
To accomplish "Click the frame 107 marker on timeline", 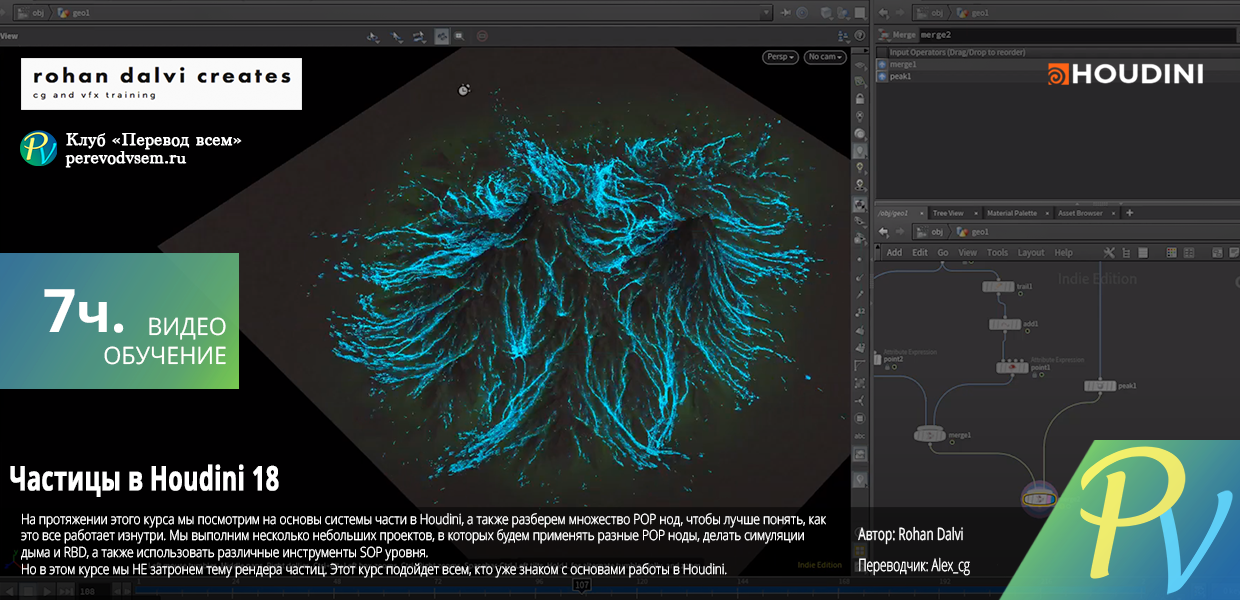I will 582,584.
